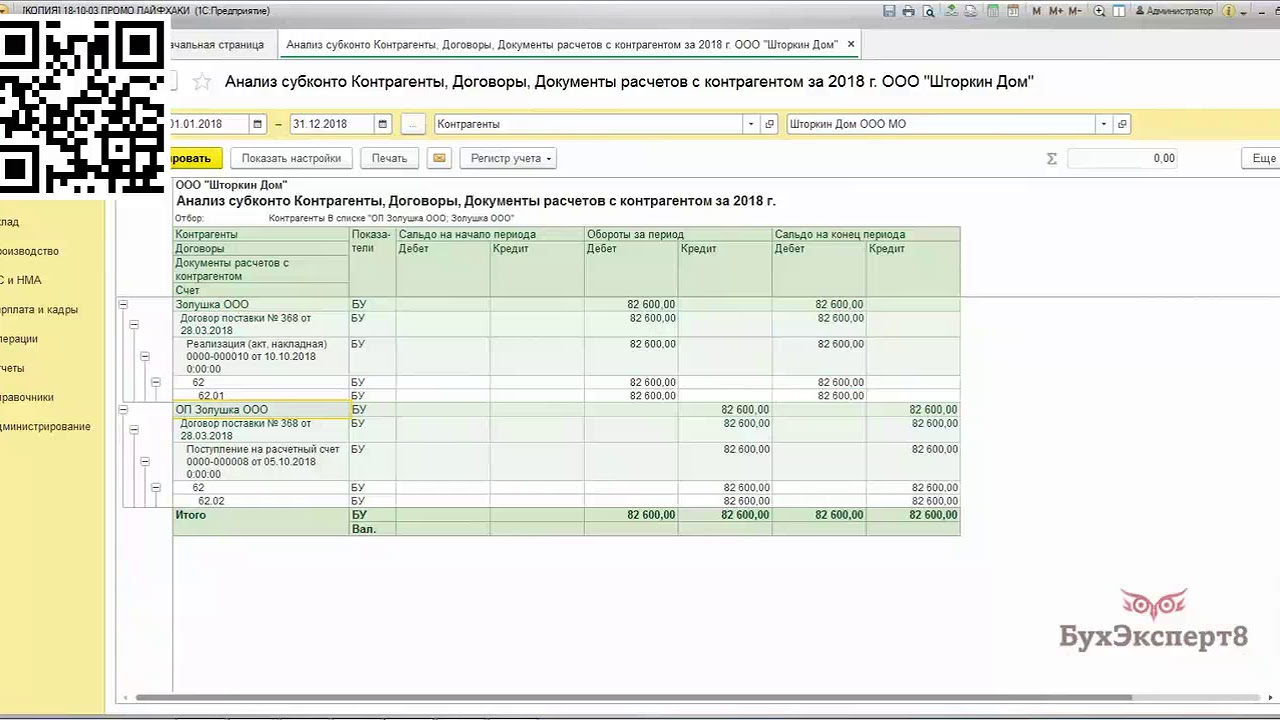Click Поступление на расчетный счет 0000-000008 cell
Image resolution: width=1280 pixels, height=720 pixels.
coord(261,462)
